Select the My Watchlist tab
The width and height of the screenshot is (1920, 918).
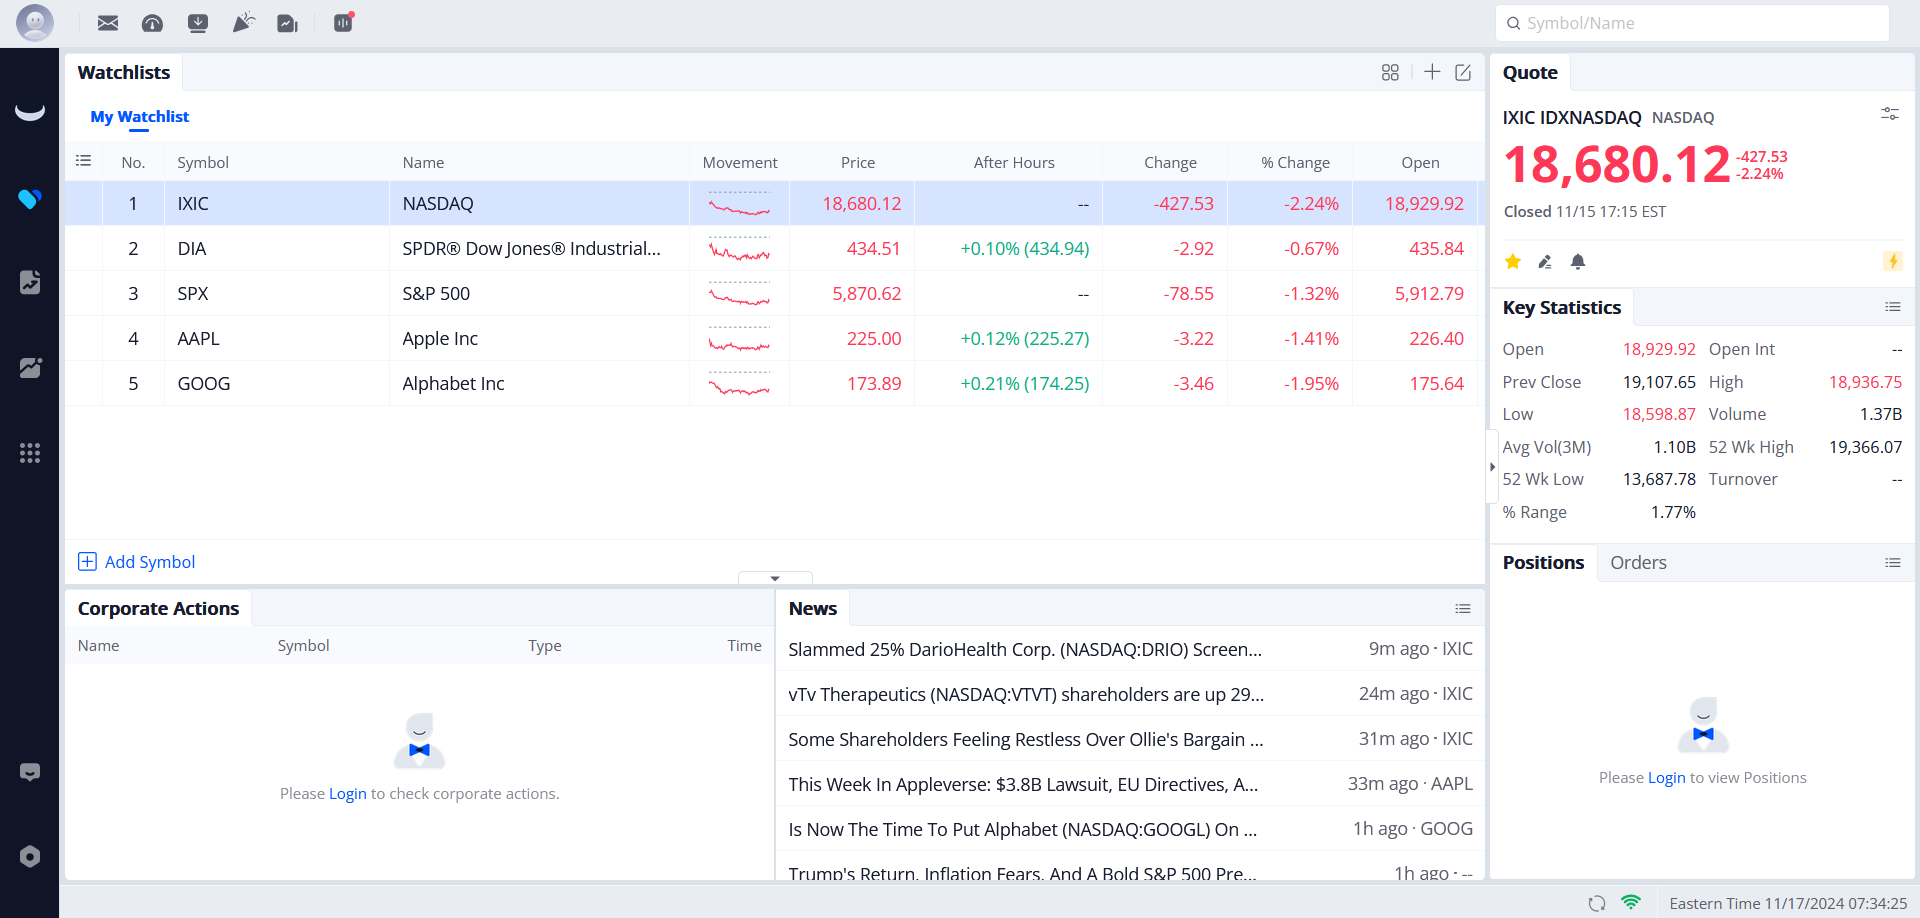[x=140, y=116]
